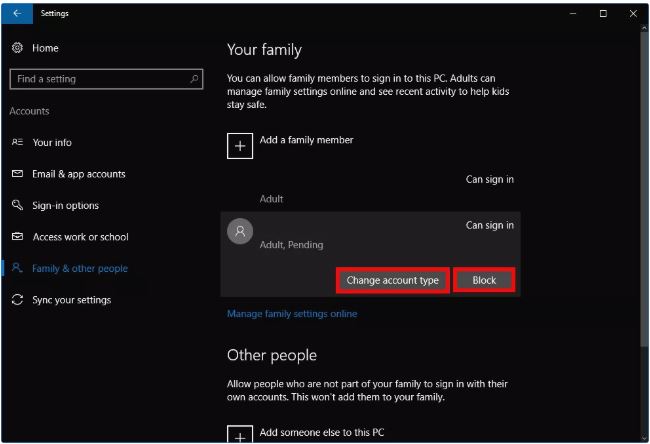
Task: Click the search magnifier icon
Action: tap(194, 78)
